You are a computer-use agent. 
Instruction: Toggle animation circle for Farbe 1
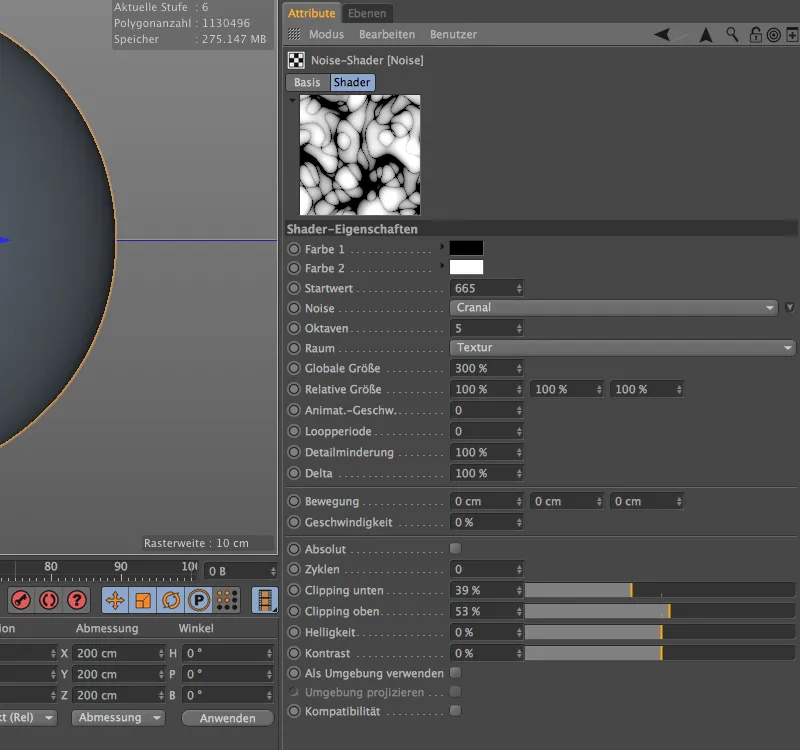click(294, 249)
